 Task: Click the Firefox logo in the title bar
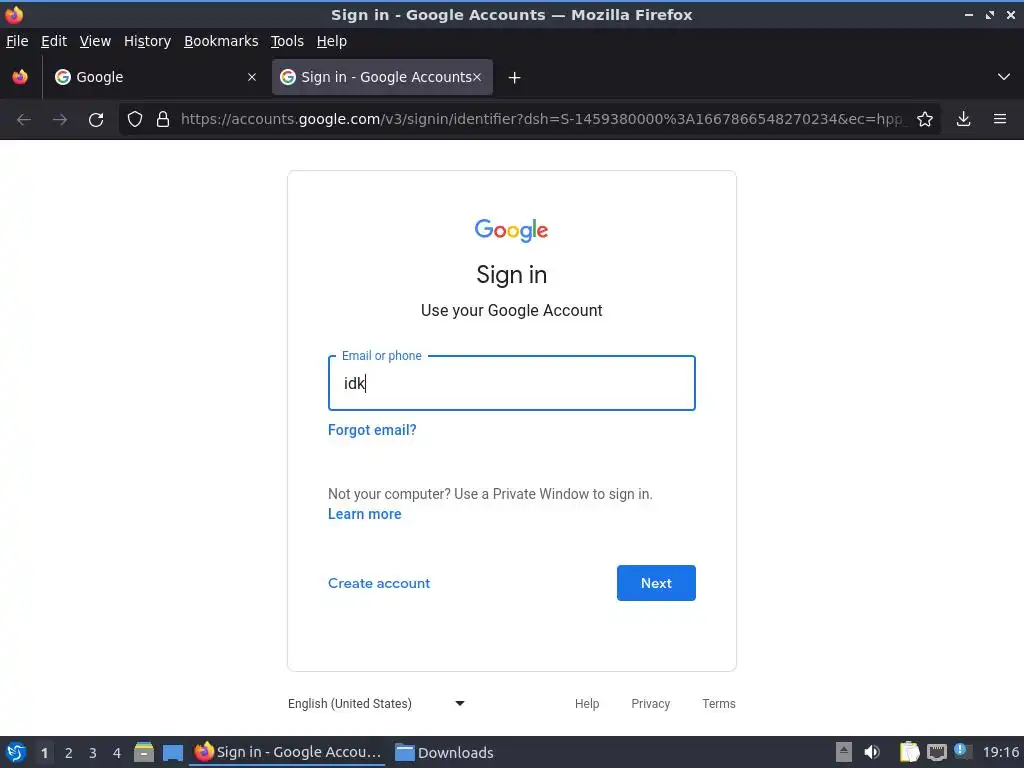coord(14,14)
